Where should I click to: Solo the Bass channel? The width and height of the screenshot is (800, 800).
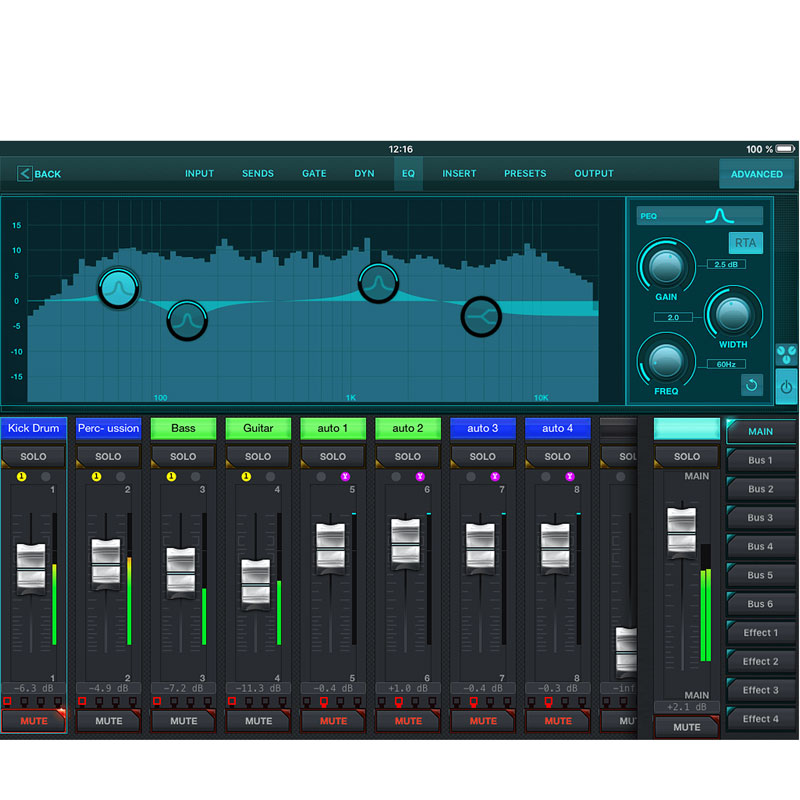[x=183, y=456]
